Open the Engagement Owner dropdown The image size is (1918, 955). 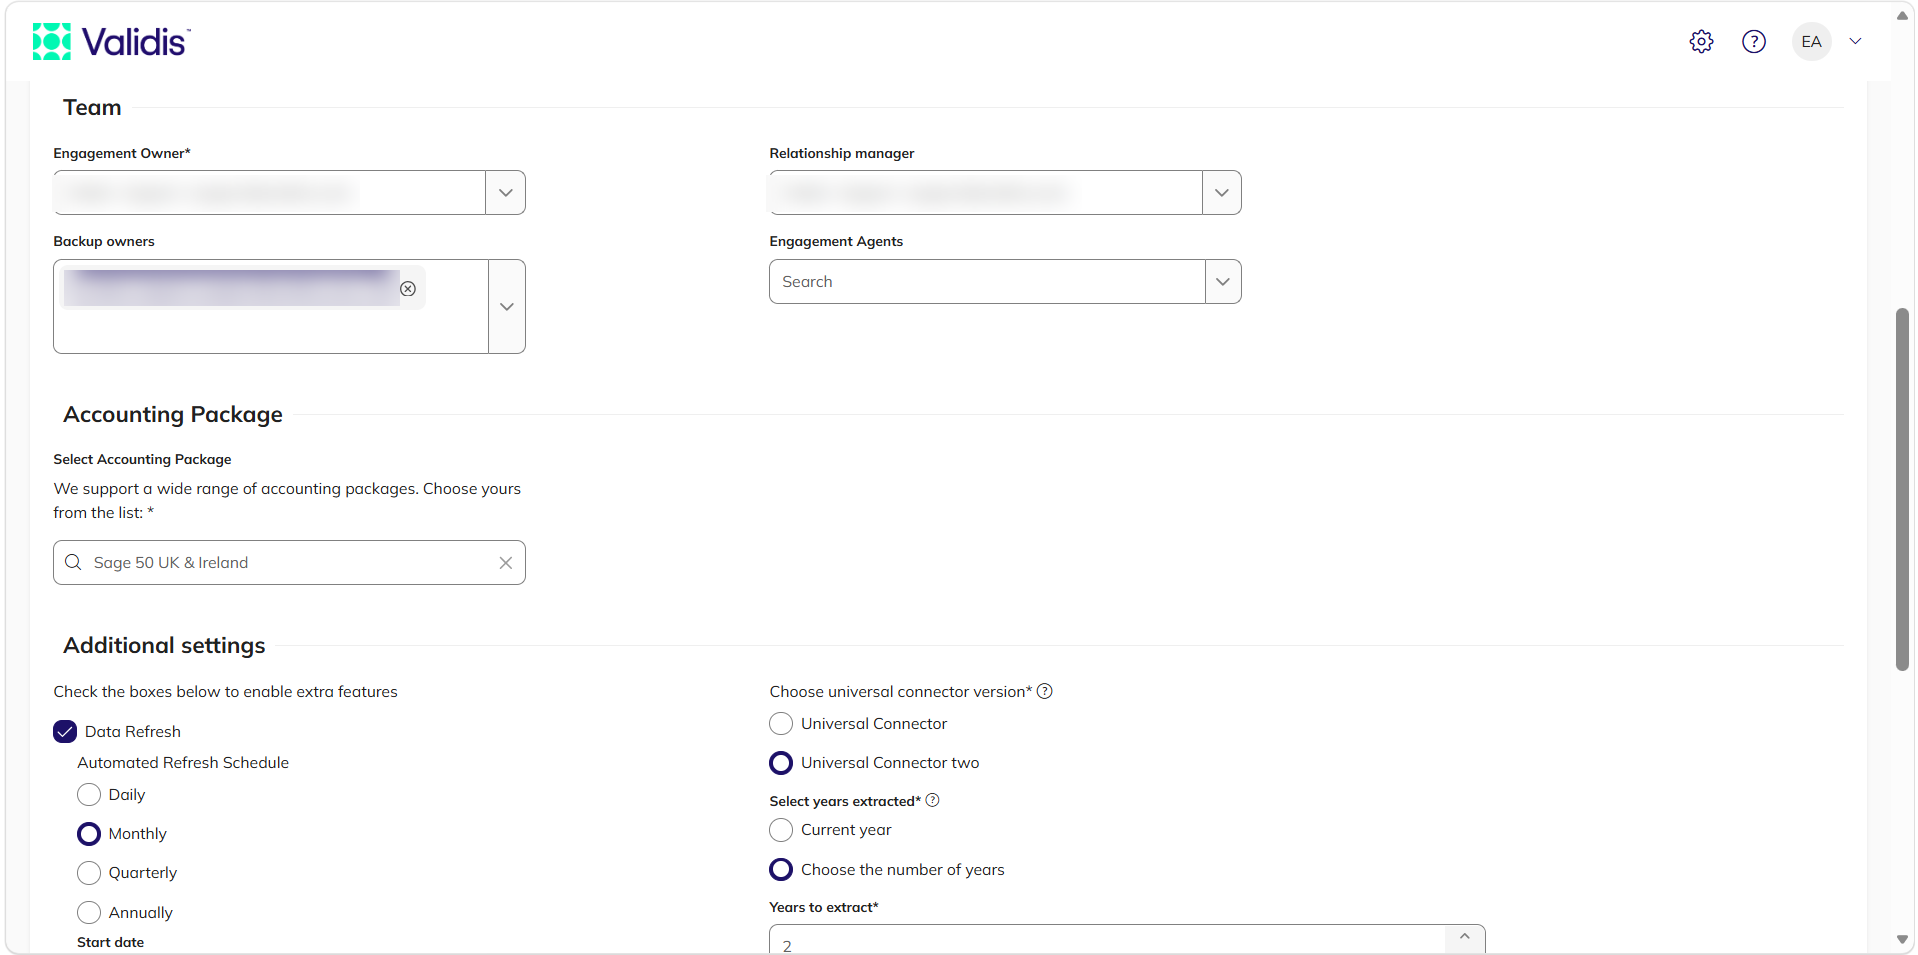(506, 192)
